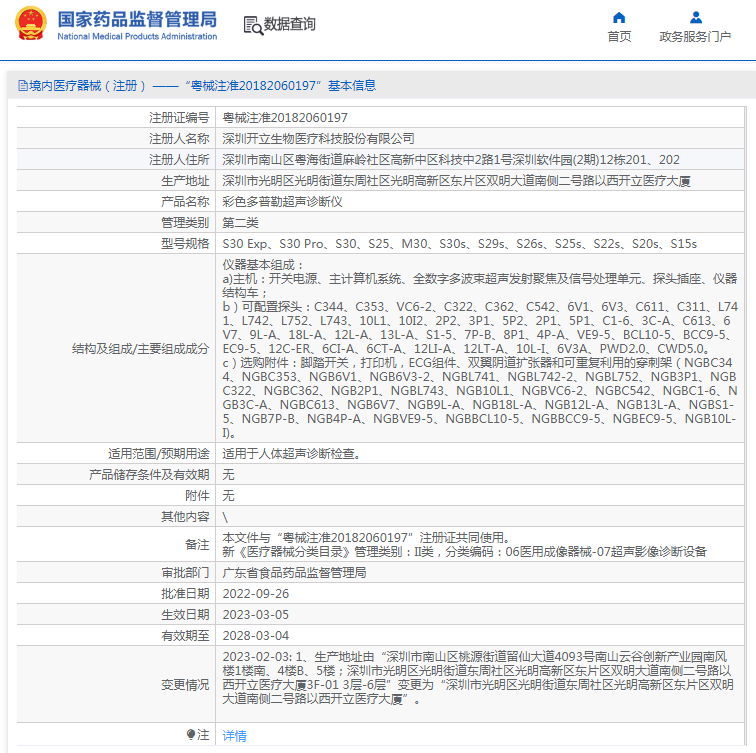Image resolution: width=756 pixels, height=753 pixels.
Task: Click the 审批部门 label
Action: click(x=185, y=573)
